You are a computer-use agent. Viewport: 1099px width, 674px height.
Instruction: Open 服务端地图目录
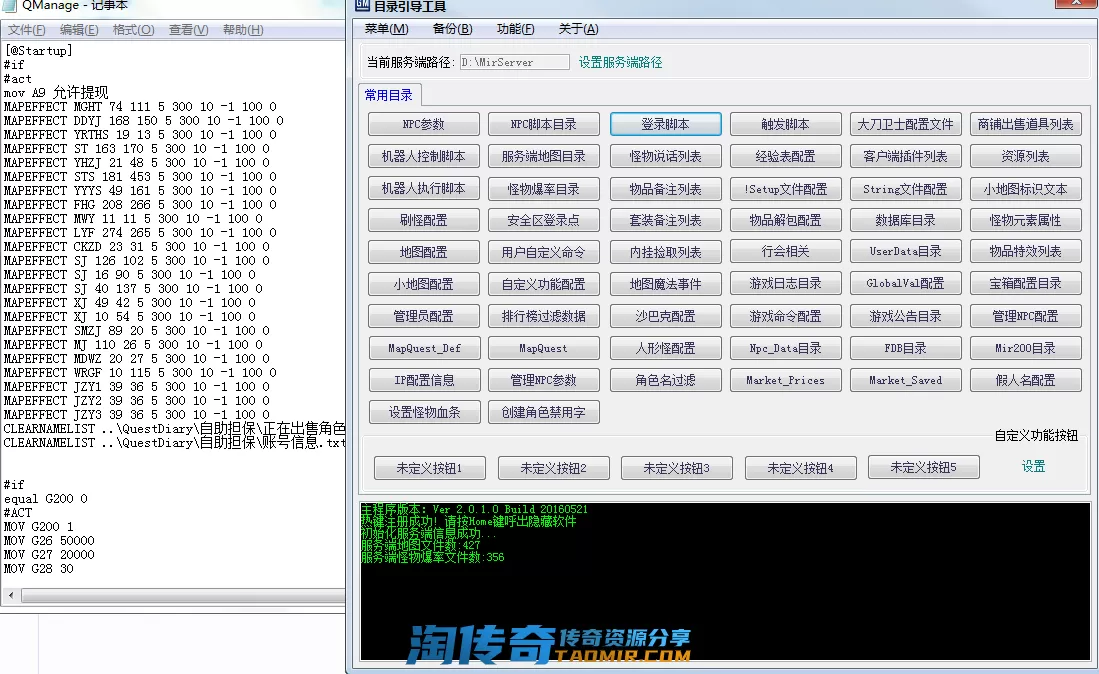[544, 156]
